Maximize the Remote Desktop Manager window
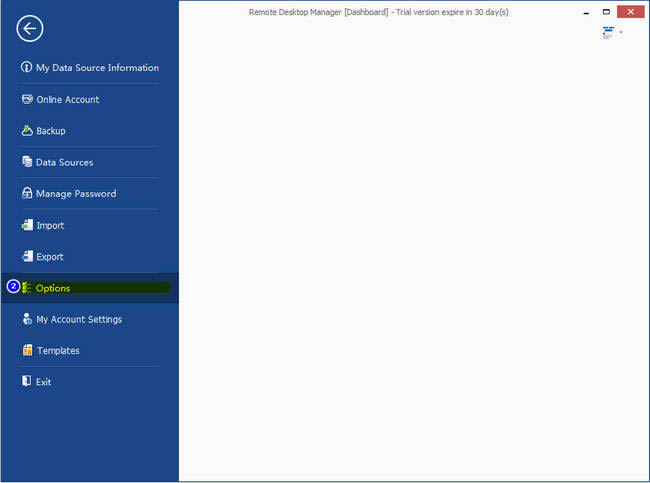 606,12
